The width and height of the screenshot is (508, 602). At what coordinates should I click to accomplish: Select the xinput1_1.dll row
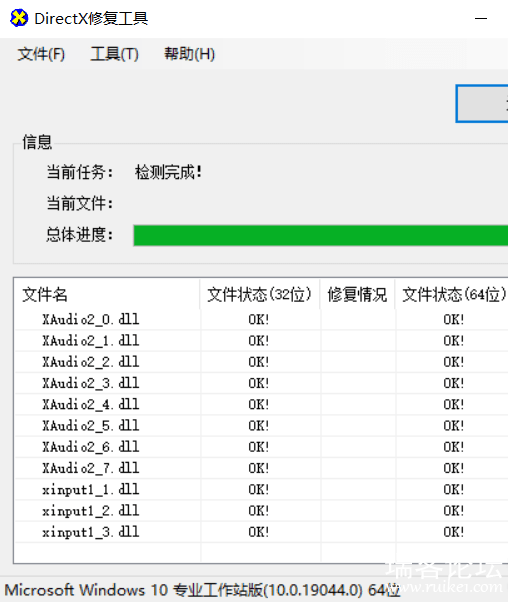(261, 489)
